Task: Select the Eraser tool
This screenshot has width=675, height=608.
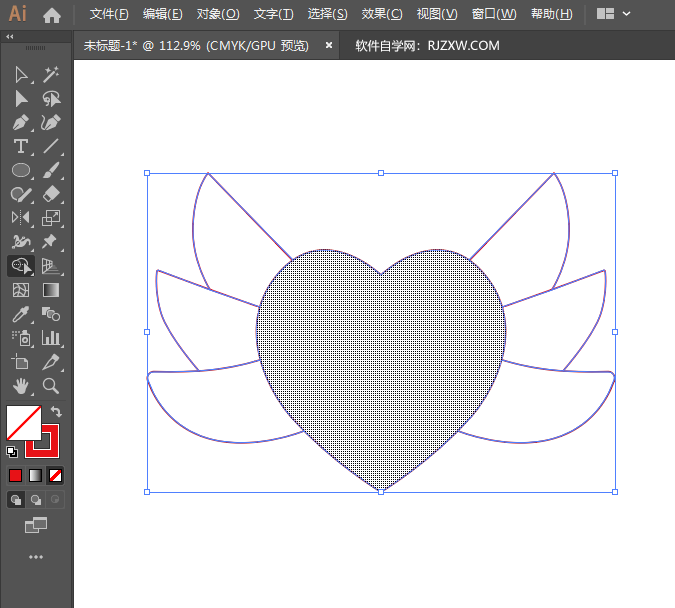Action: tap(51, 194)
